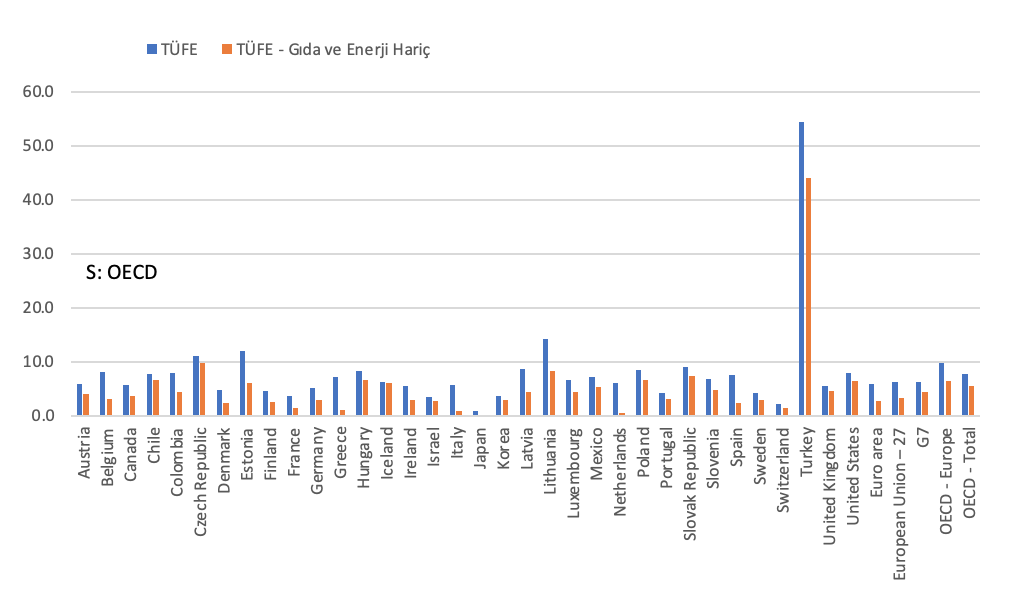Click the 60.0 y-axis value
This screenshot has height=596, width=1032.
[x=50, y=92]
